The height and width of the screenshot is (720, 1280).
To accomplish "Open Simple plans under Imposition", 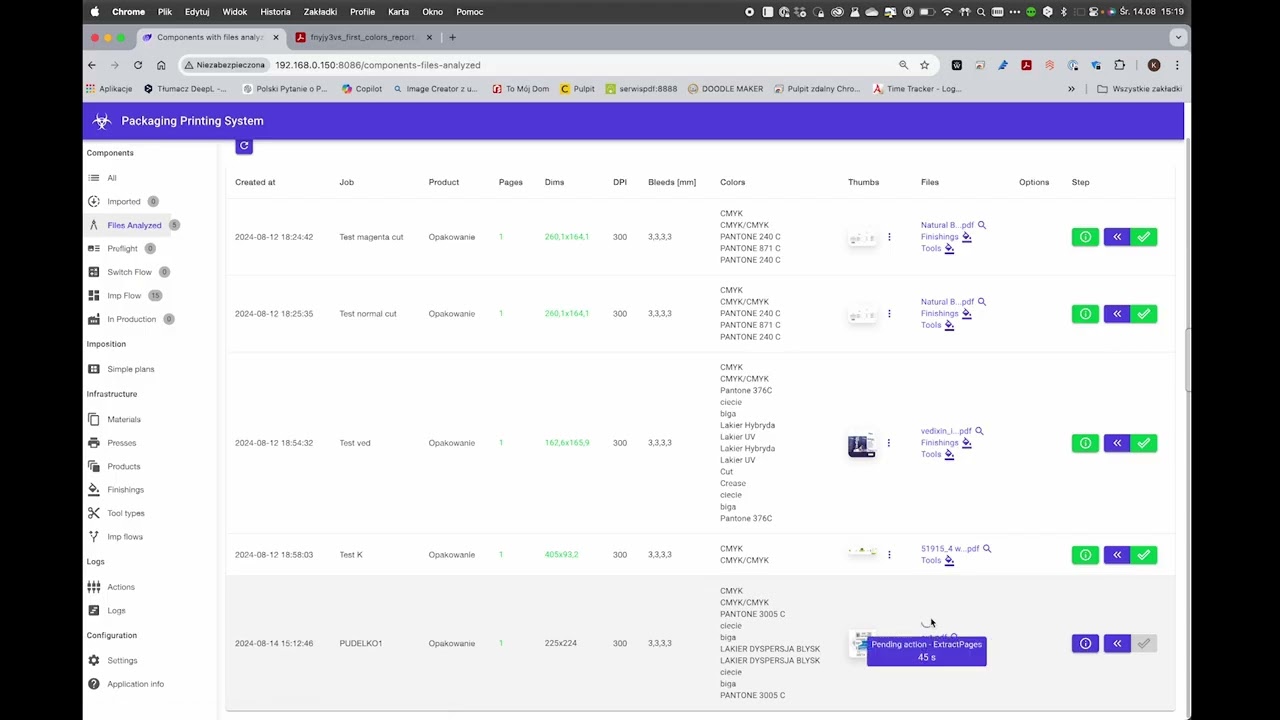I will pos(130,369).
